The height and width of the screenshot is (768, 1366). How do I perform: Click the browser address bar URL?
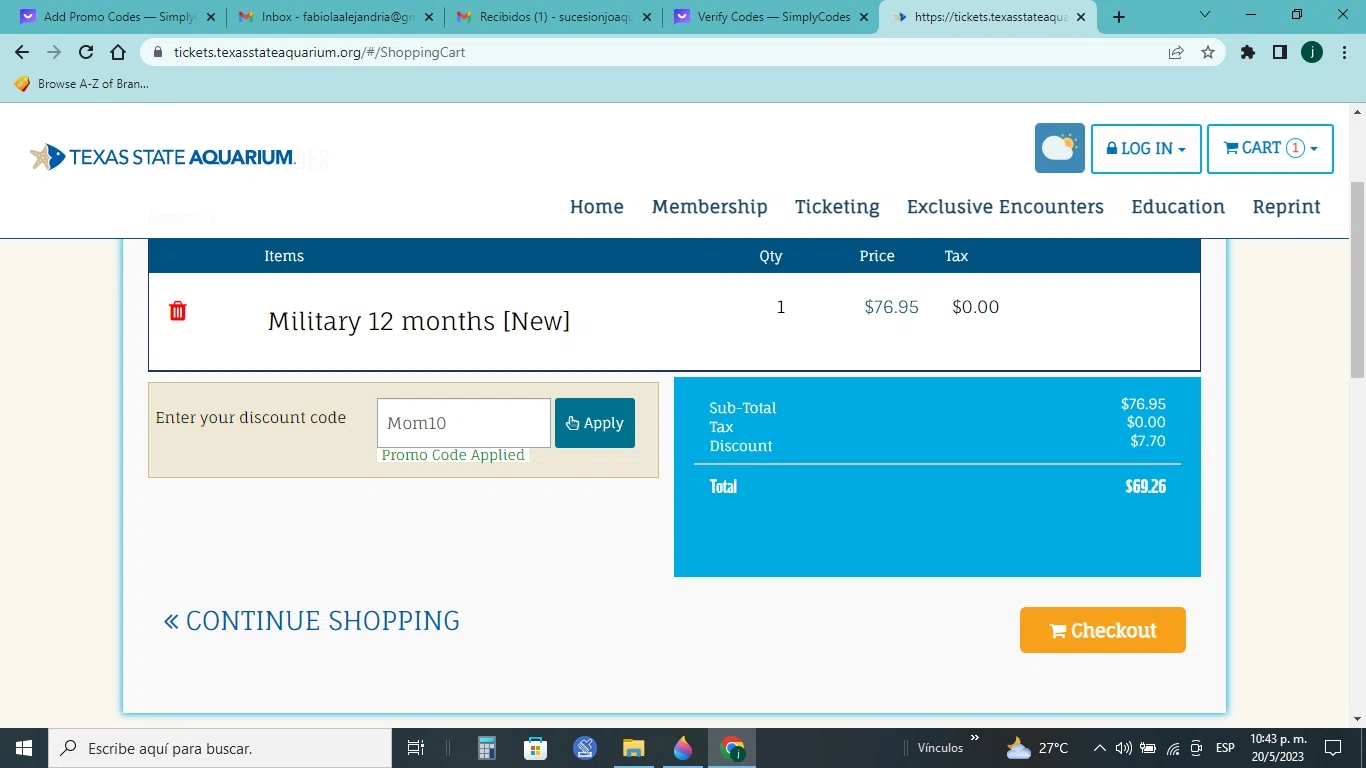click(x=319, y=52)
